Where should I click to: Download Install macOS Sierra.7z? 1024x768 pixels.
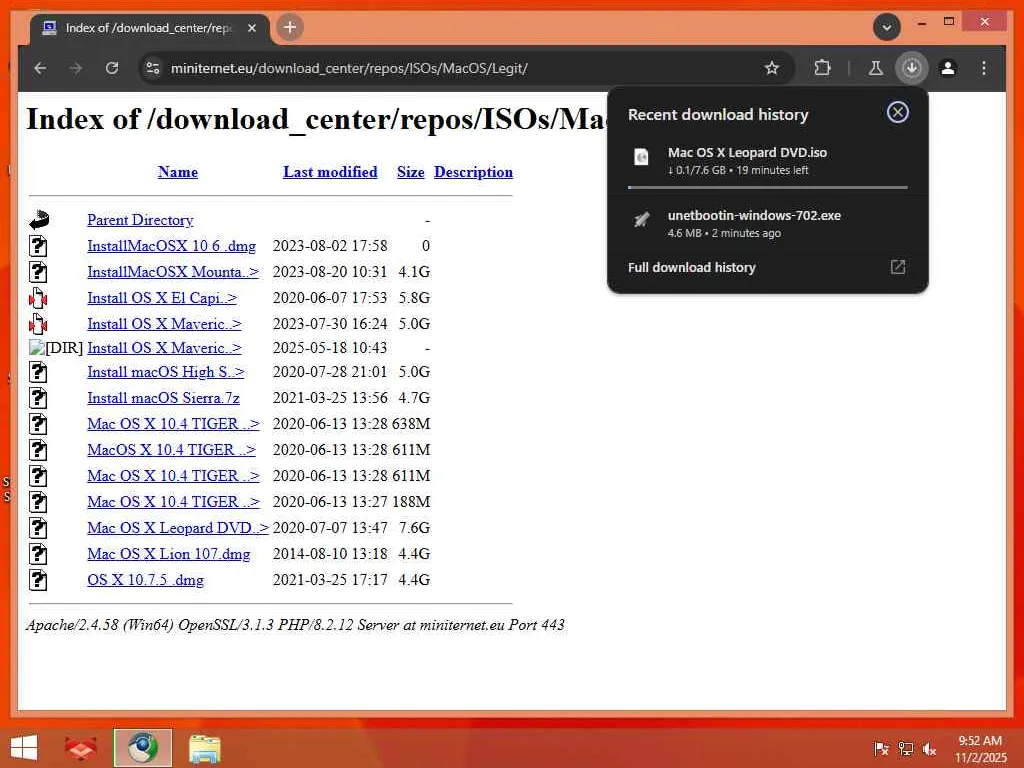click(x=163, y=398)
